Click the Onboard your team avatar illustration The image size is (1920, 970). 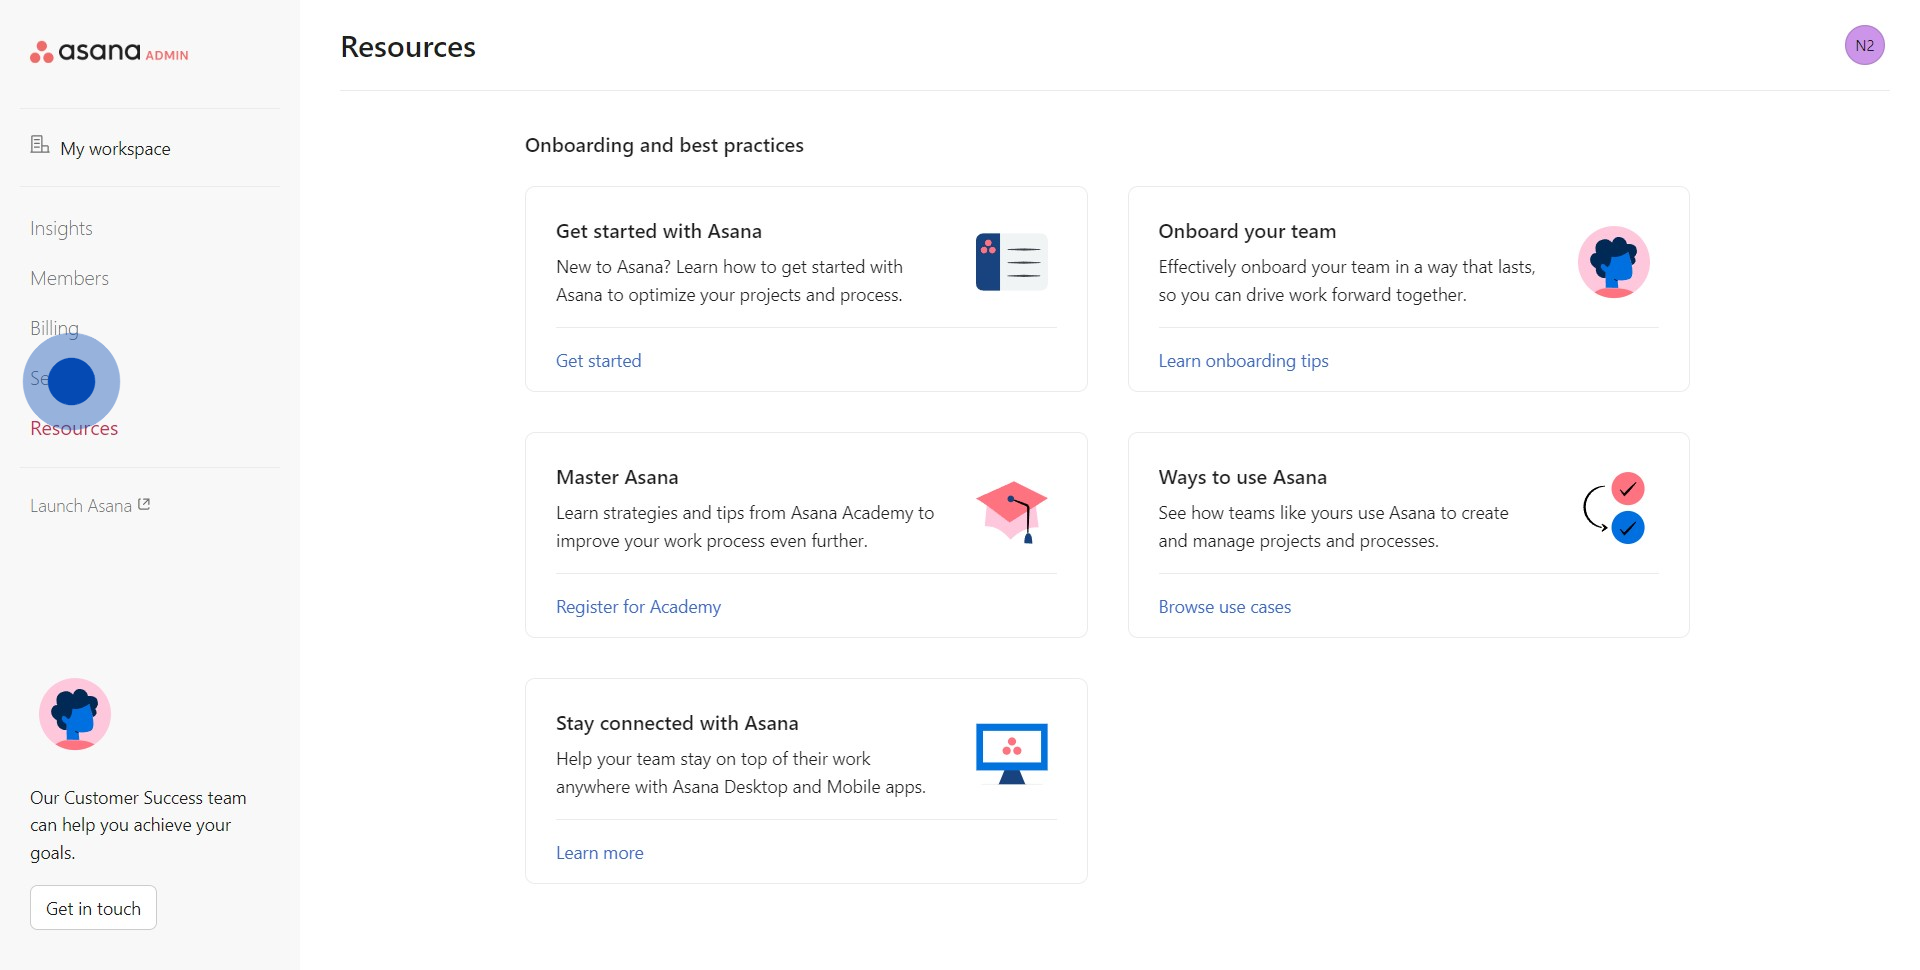[x=1613, y=262]
